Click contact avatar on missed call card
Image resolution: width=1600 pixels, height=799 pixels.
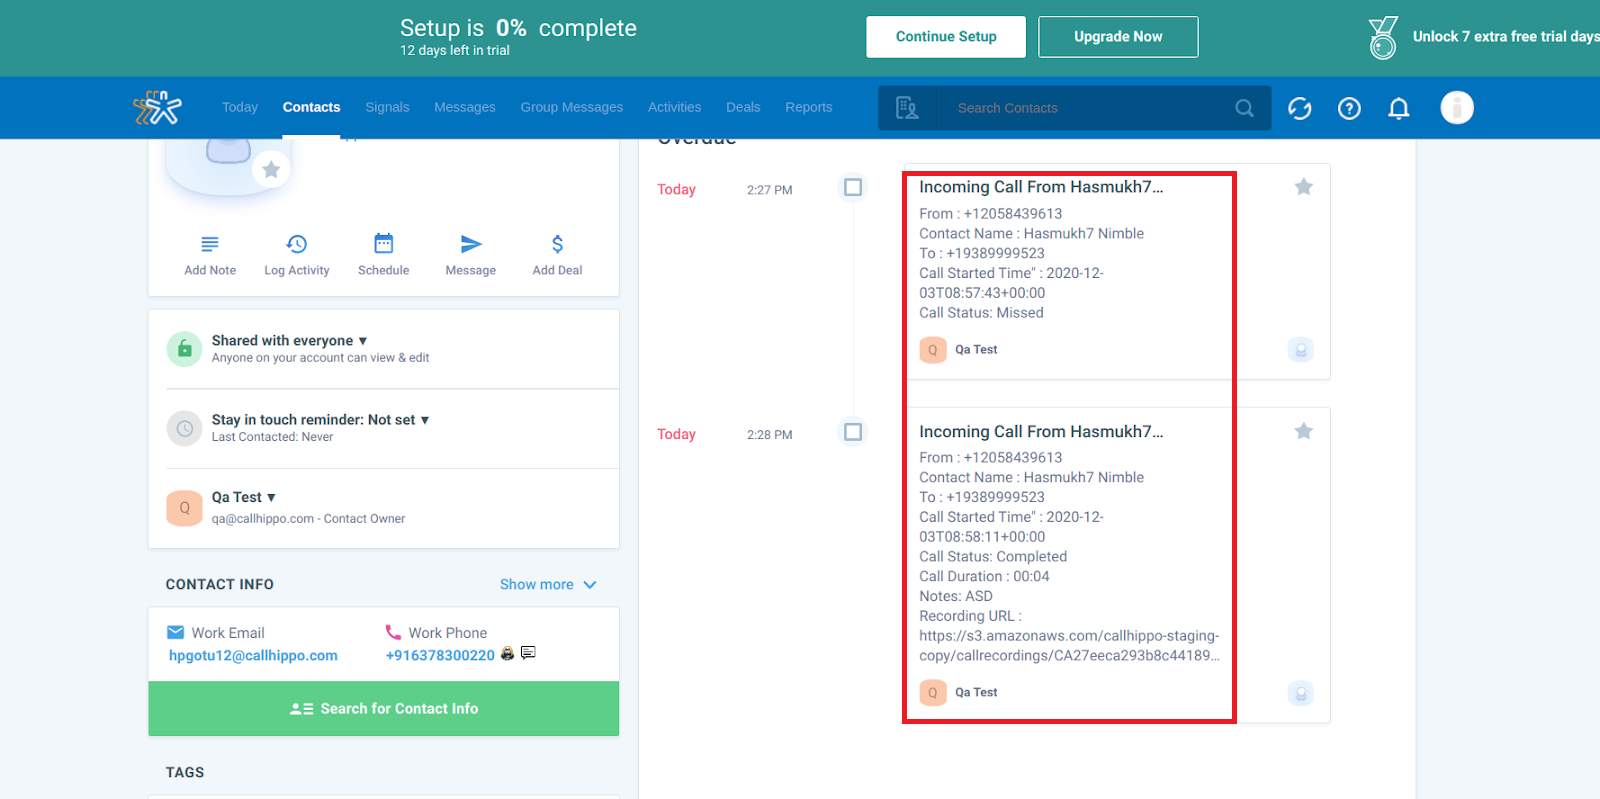[x=1301, y=350]
